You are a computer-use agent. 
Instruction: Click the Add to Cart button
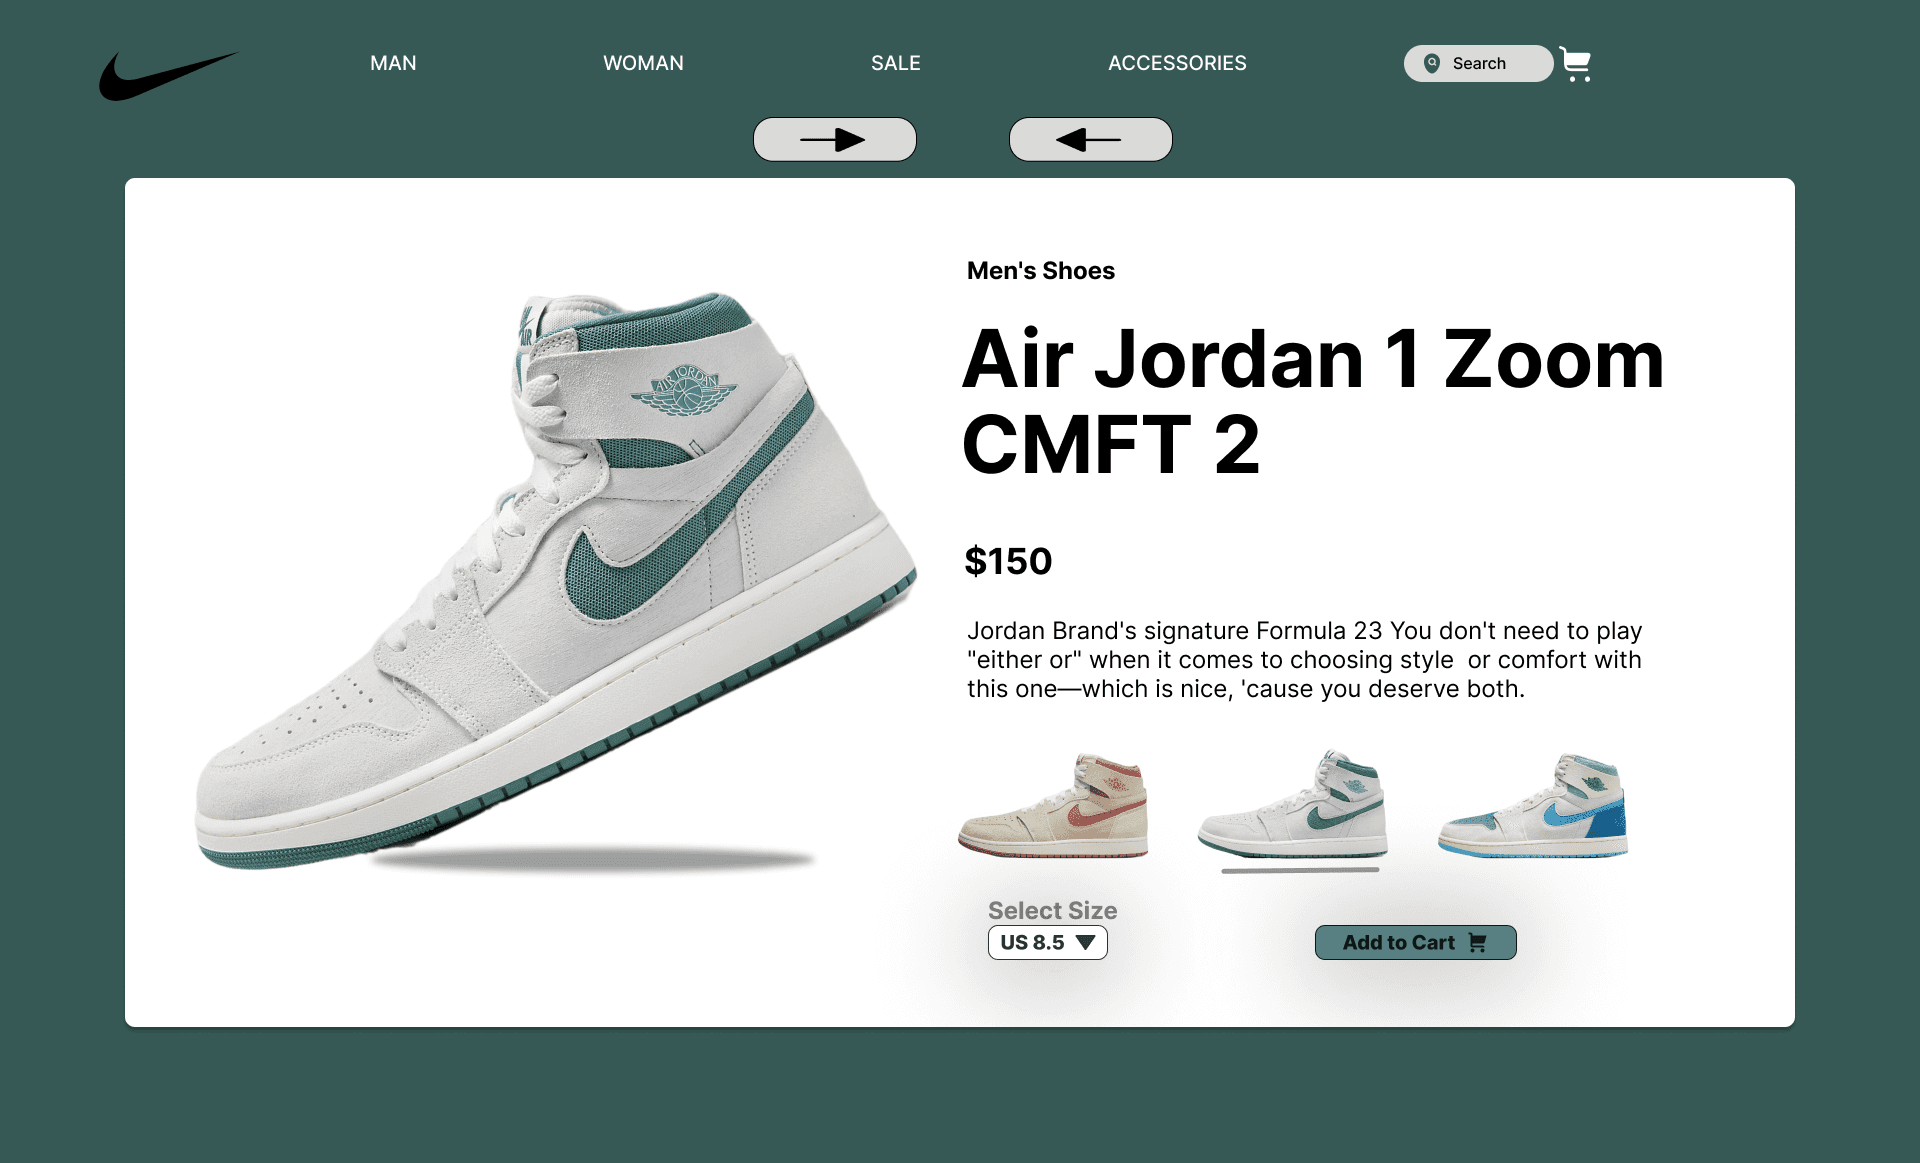pos(1415,942)
